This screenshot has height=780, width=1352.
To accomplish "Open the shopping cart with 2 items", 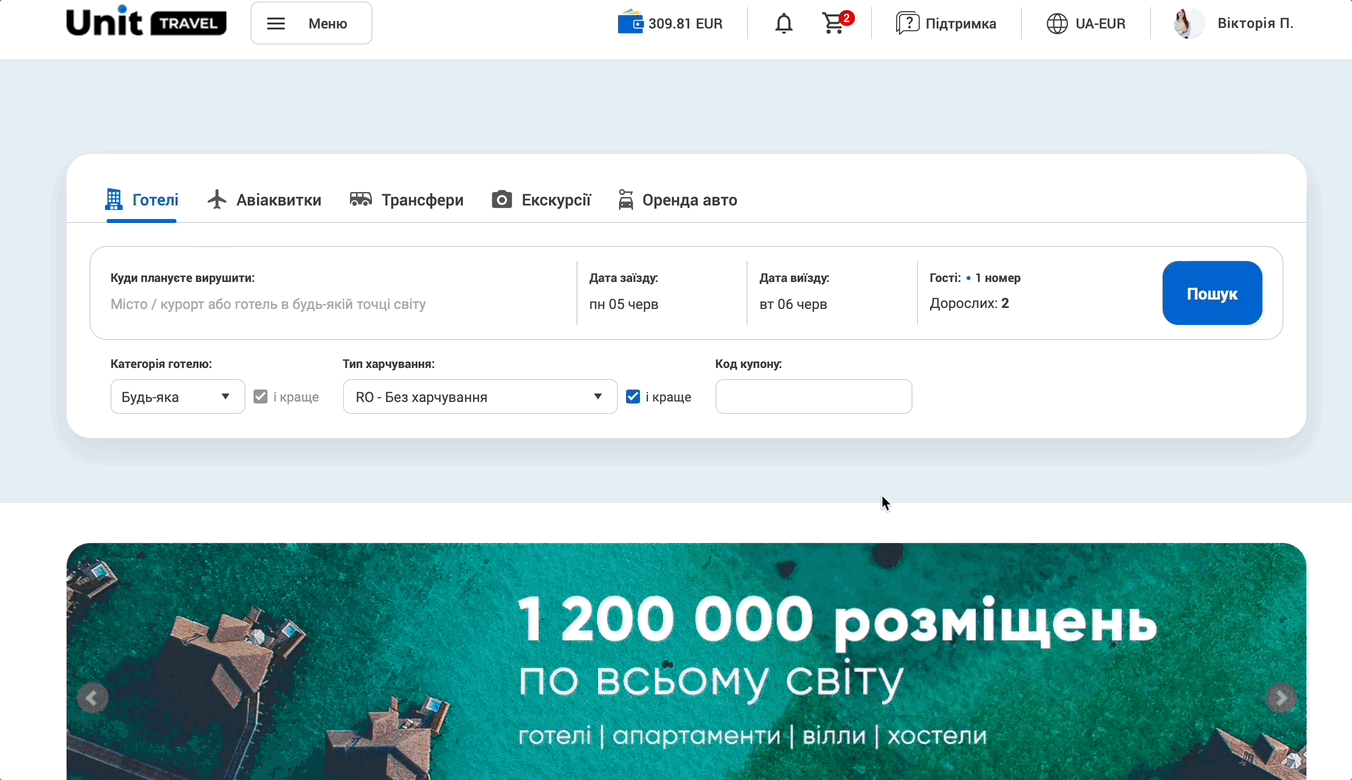I will [834, 23].
